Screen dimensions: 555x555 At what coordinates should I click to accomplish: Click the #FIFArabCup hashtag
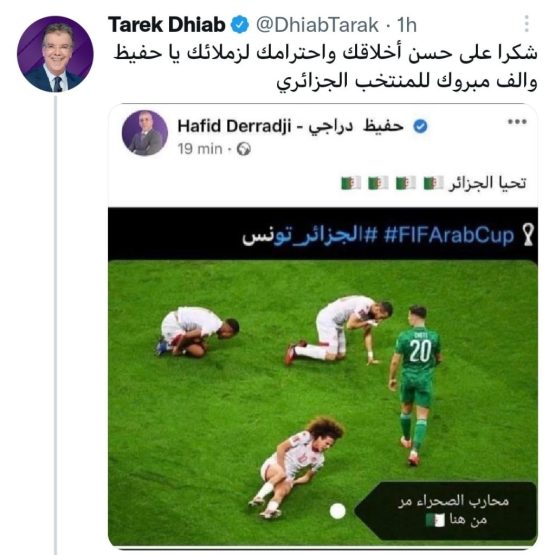pos(448,235)
